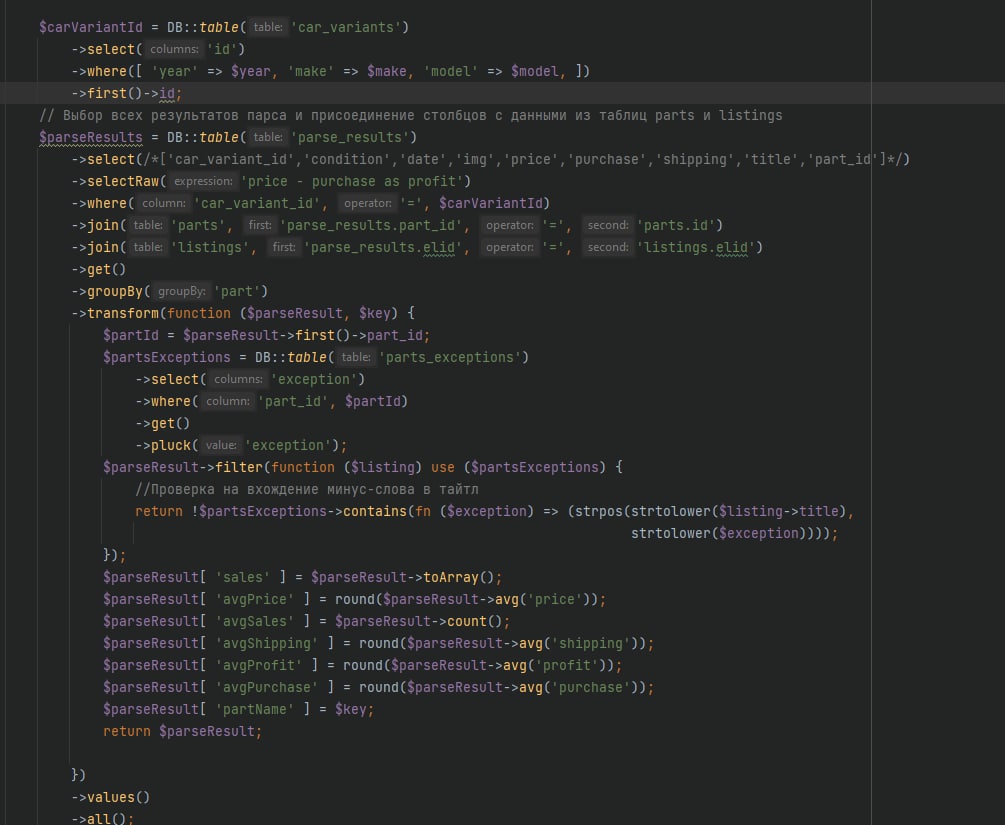Click the 'car_variants' table string
The image size is (1005, 825).
point(345,27)
